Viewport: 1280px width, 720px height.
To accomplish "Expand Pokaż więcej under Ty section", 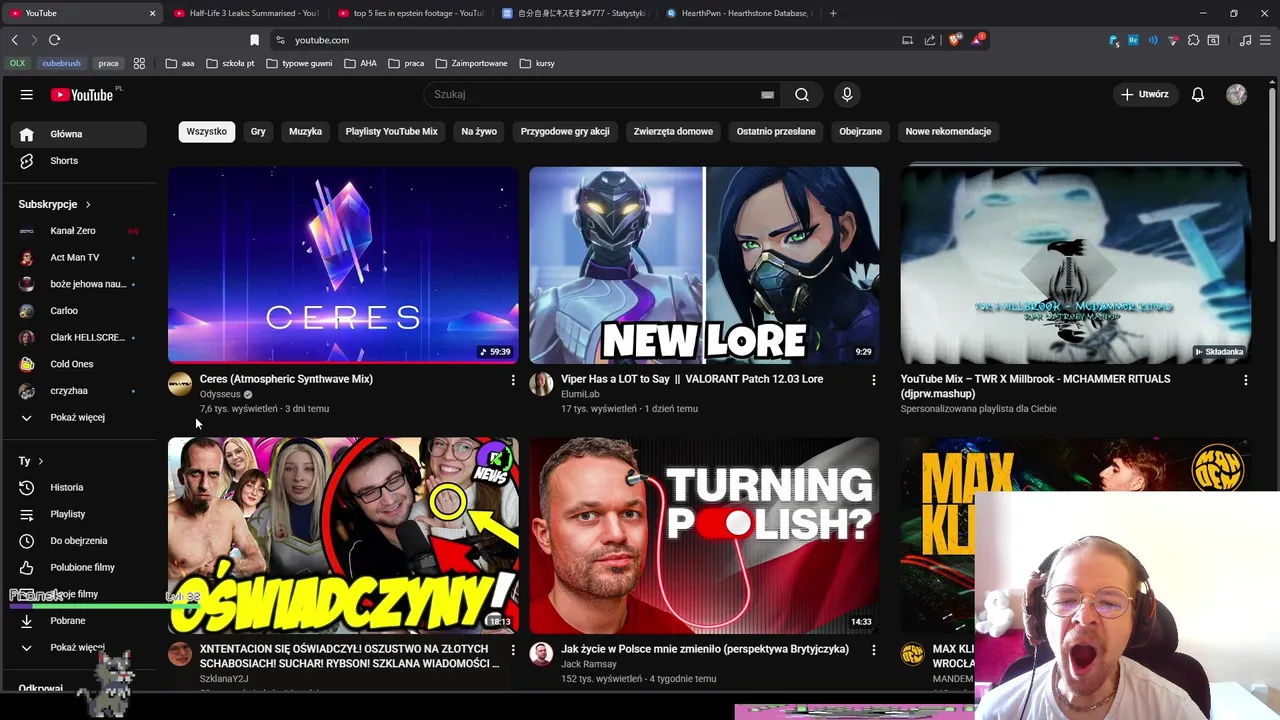I will (x=78, y=648).
